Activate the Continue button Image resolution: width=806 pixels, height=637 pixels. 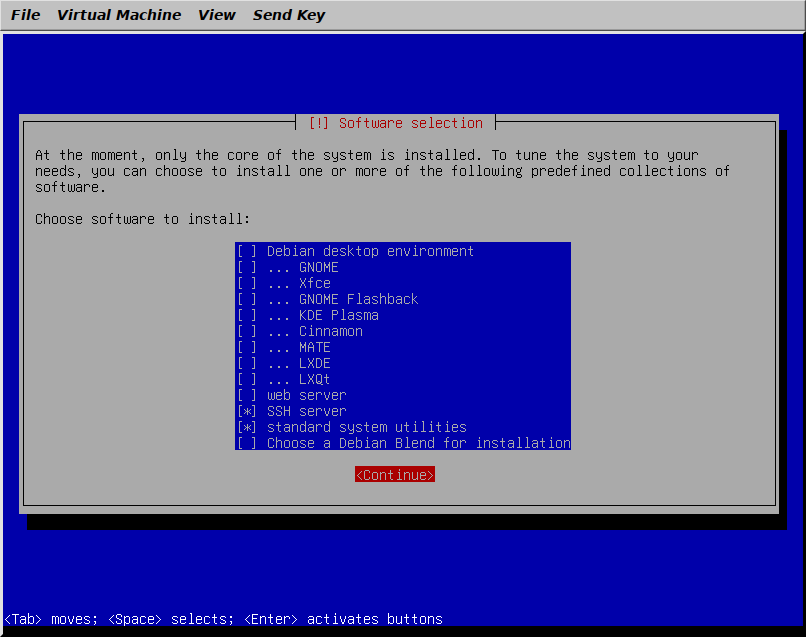click(x=394, y=474)
